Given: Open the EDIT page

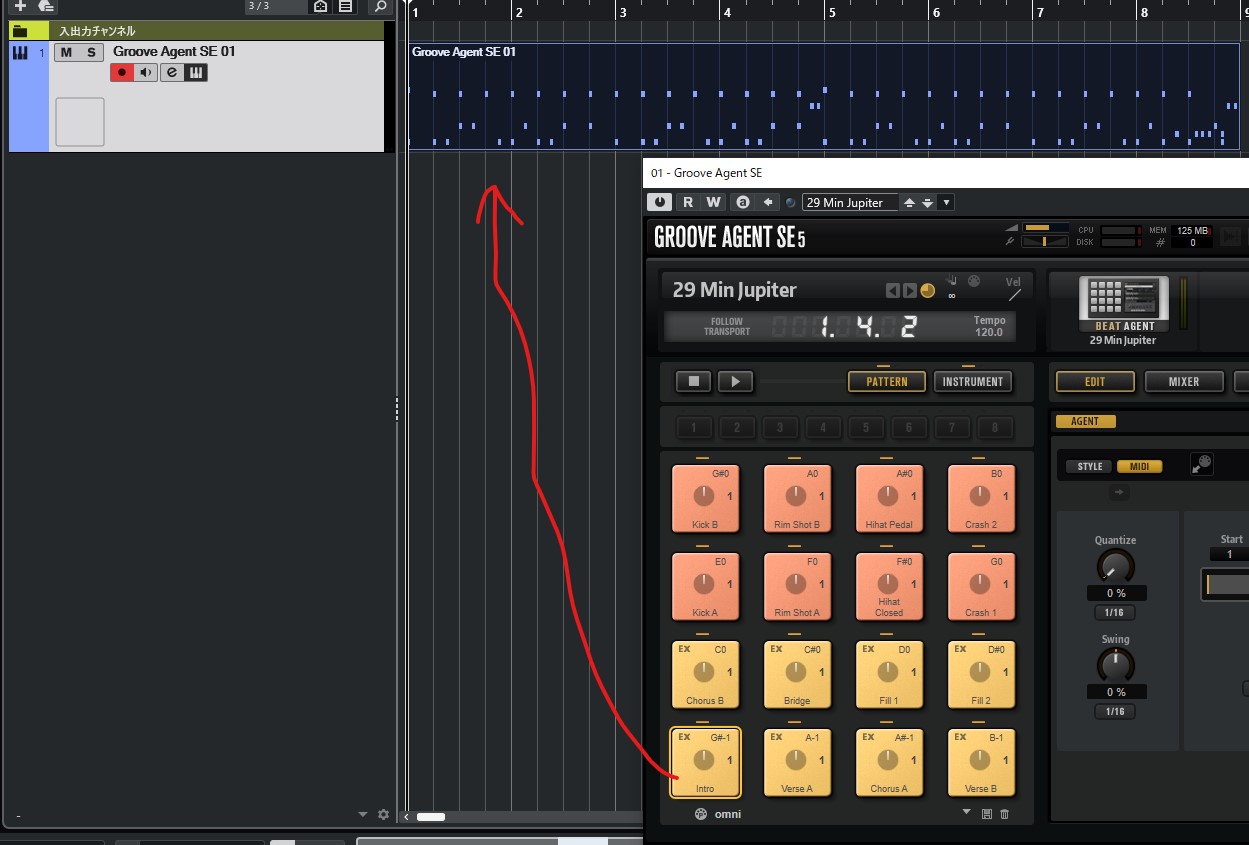Looking at the screenshot, I should click(x=1096, y=381).
